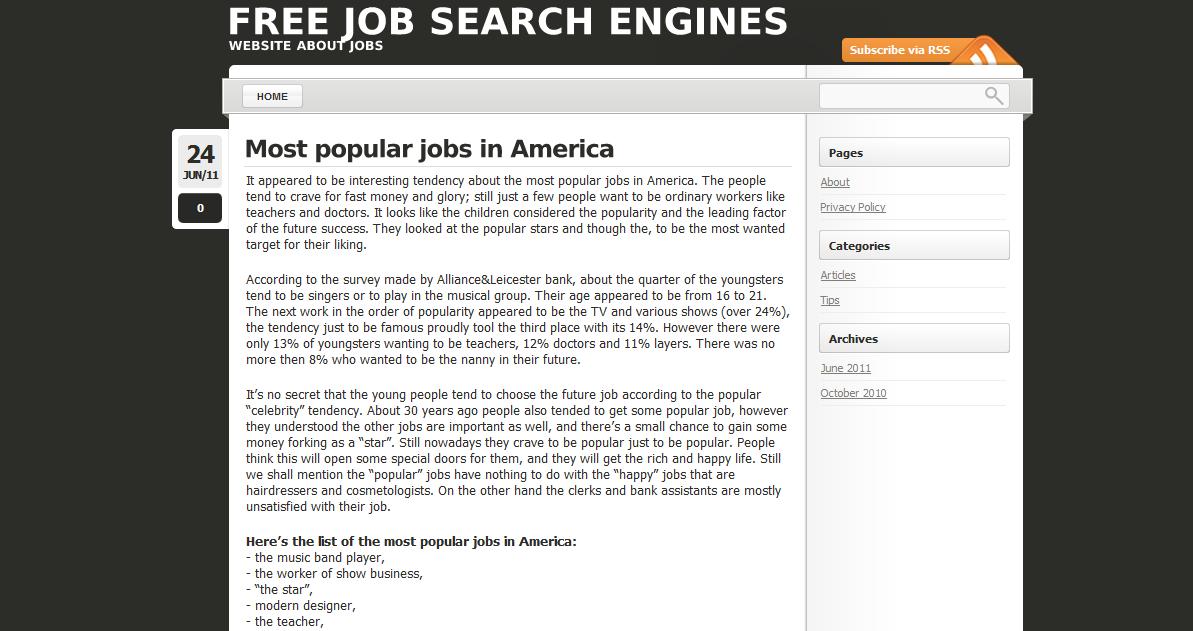This screenshot has width=1193, height=631.
Task: Open the HOME menu item
Action: (272, 96)
